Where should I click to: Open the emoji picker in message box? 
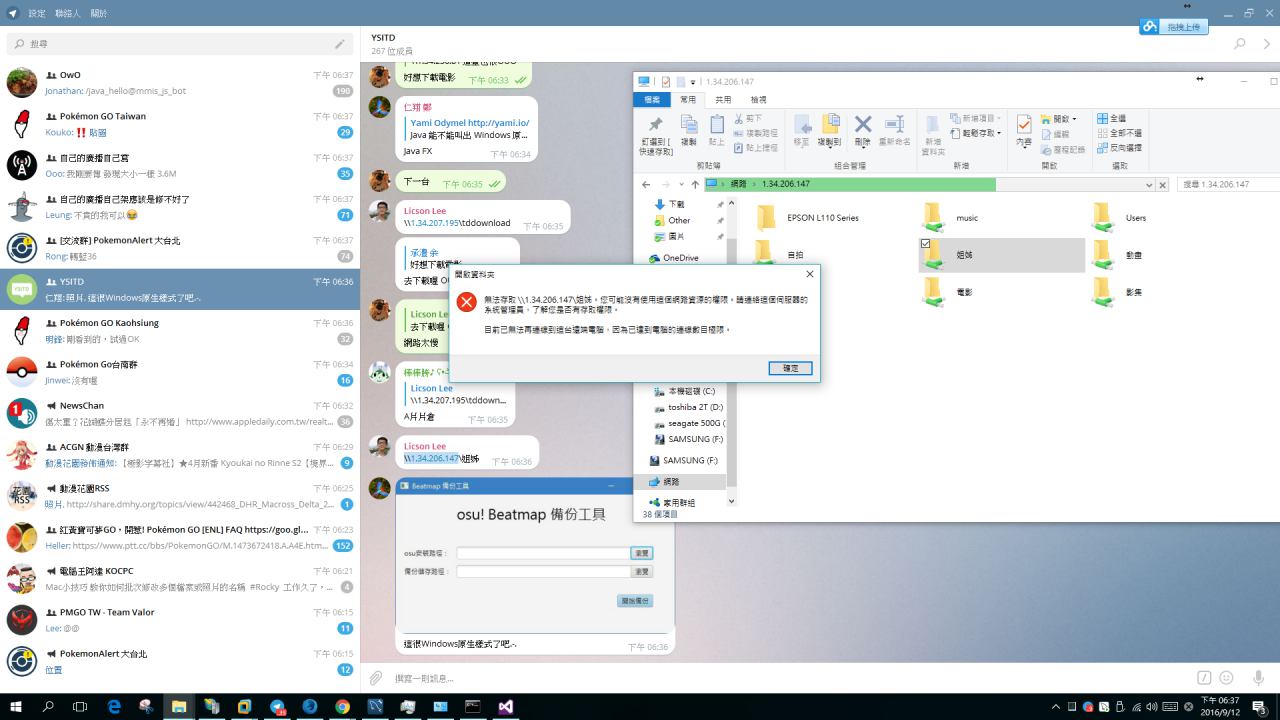click(1226, 678)
